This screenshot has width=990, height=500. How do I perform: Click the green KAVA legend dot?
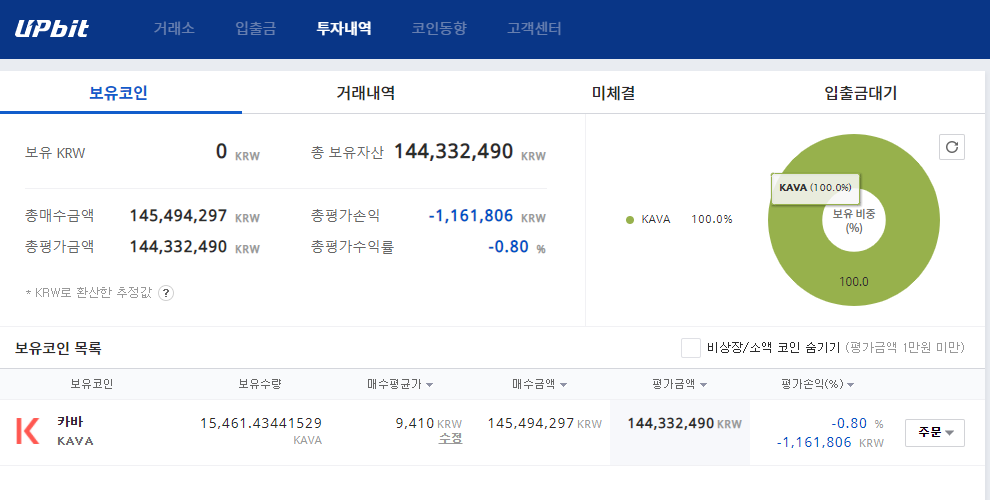pyautogui.click(x=630, y=219)
